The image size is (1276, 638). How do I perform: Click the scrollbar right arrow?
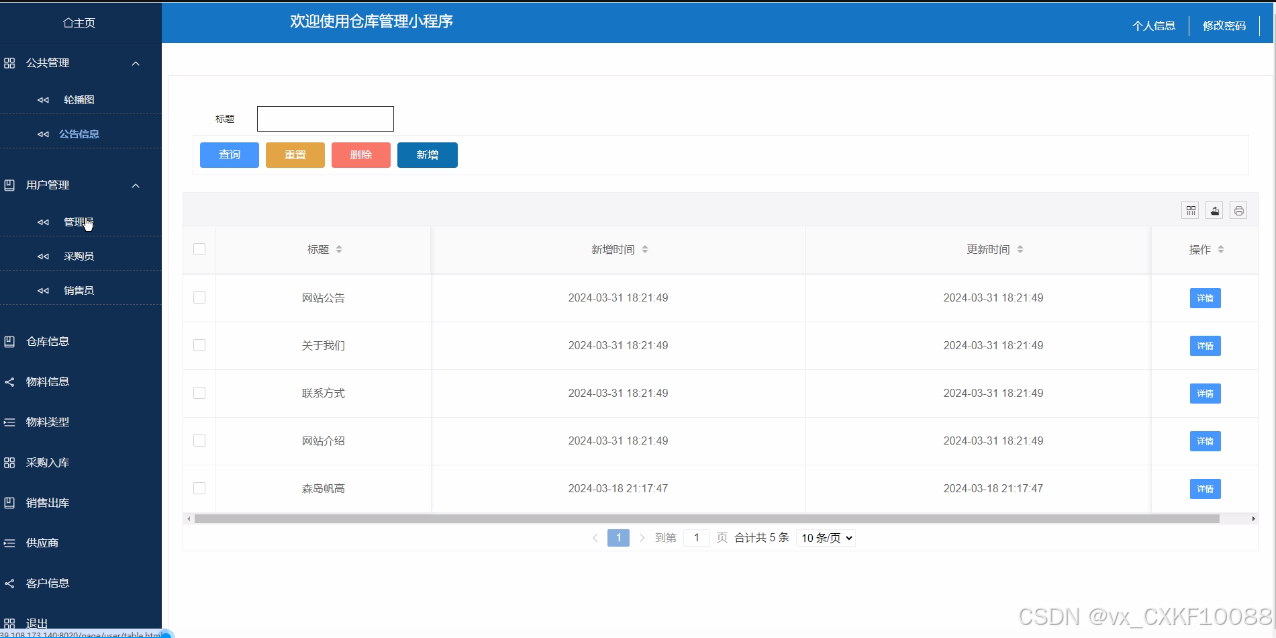(1254, 519)
